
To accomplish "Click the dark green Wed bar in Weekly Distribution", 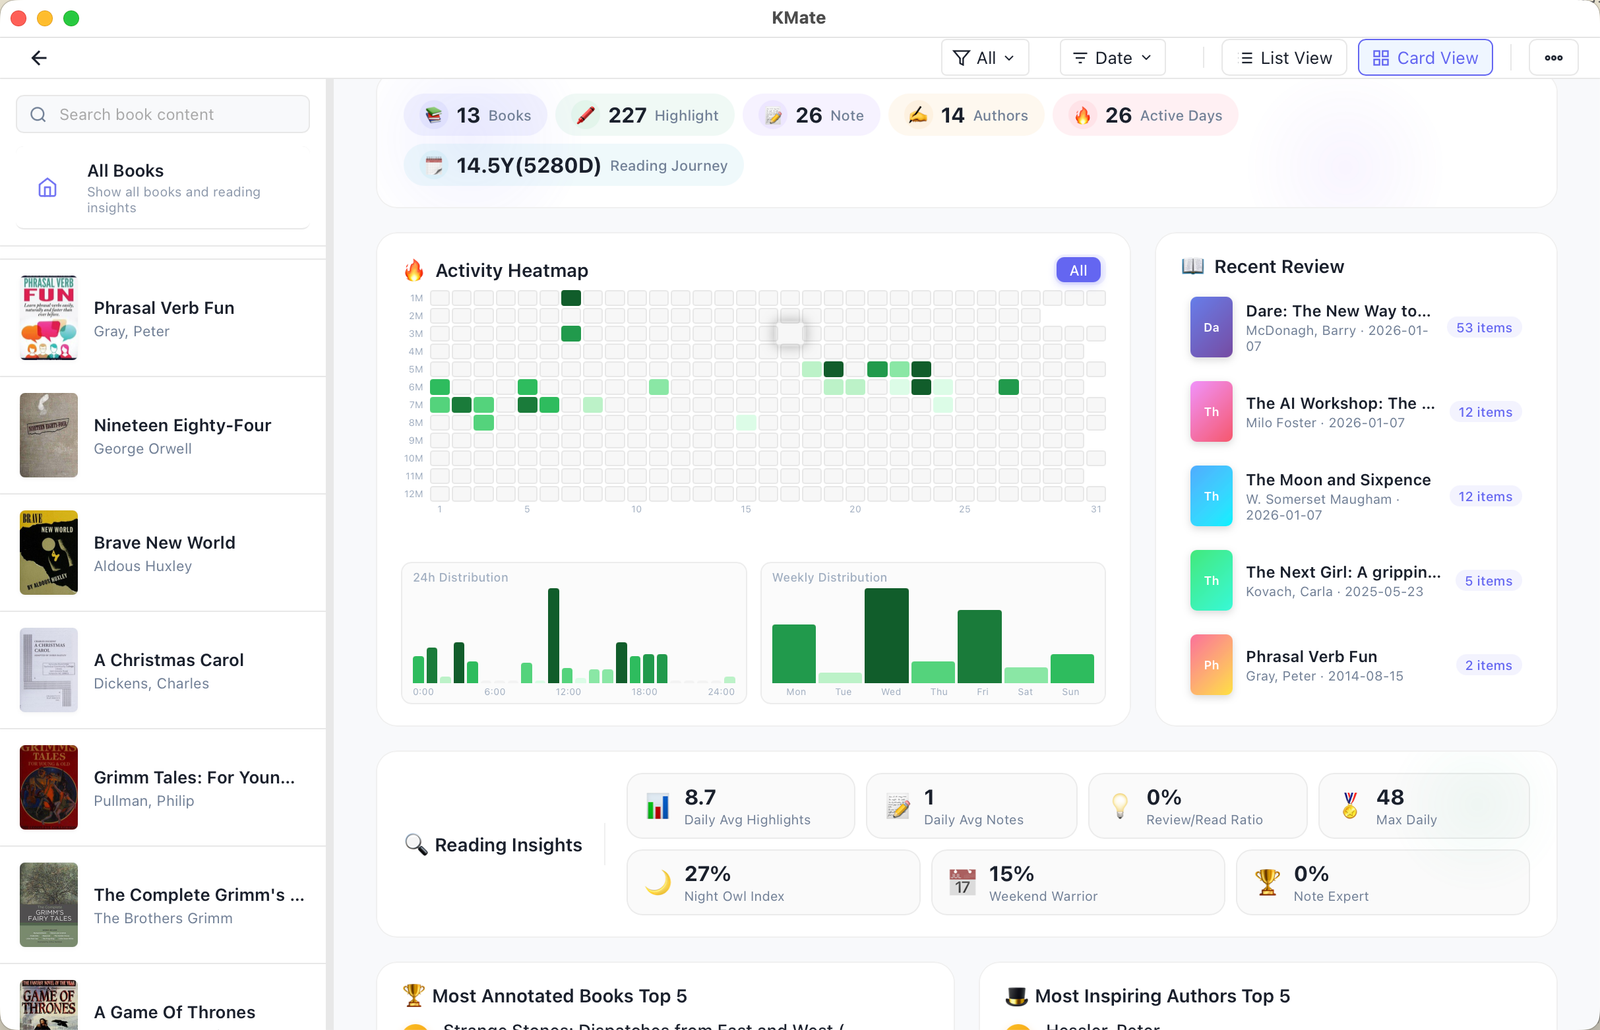I will (x=886, y=636).
